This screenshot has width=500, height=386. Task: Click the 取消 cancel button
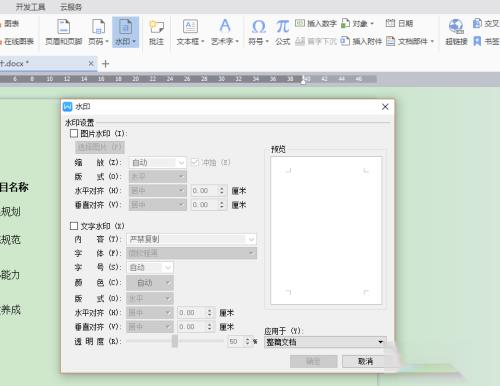[366, 361]
